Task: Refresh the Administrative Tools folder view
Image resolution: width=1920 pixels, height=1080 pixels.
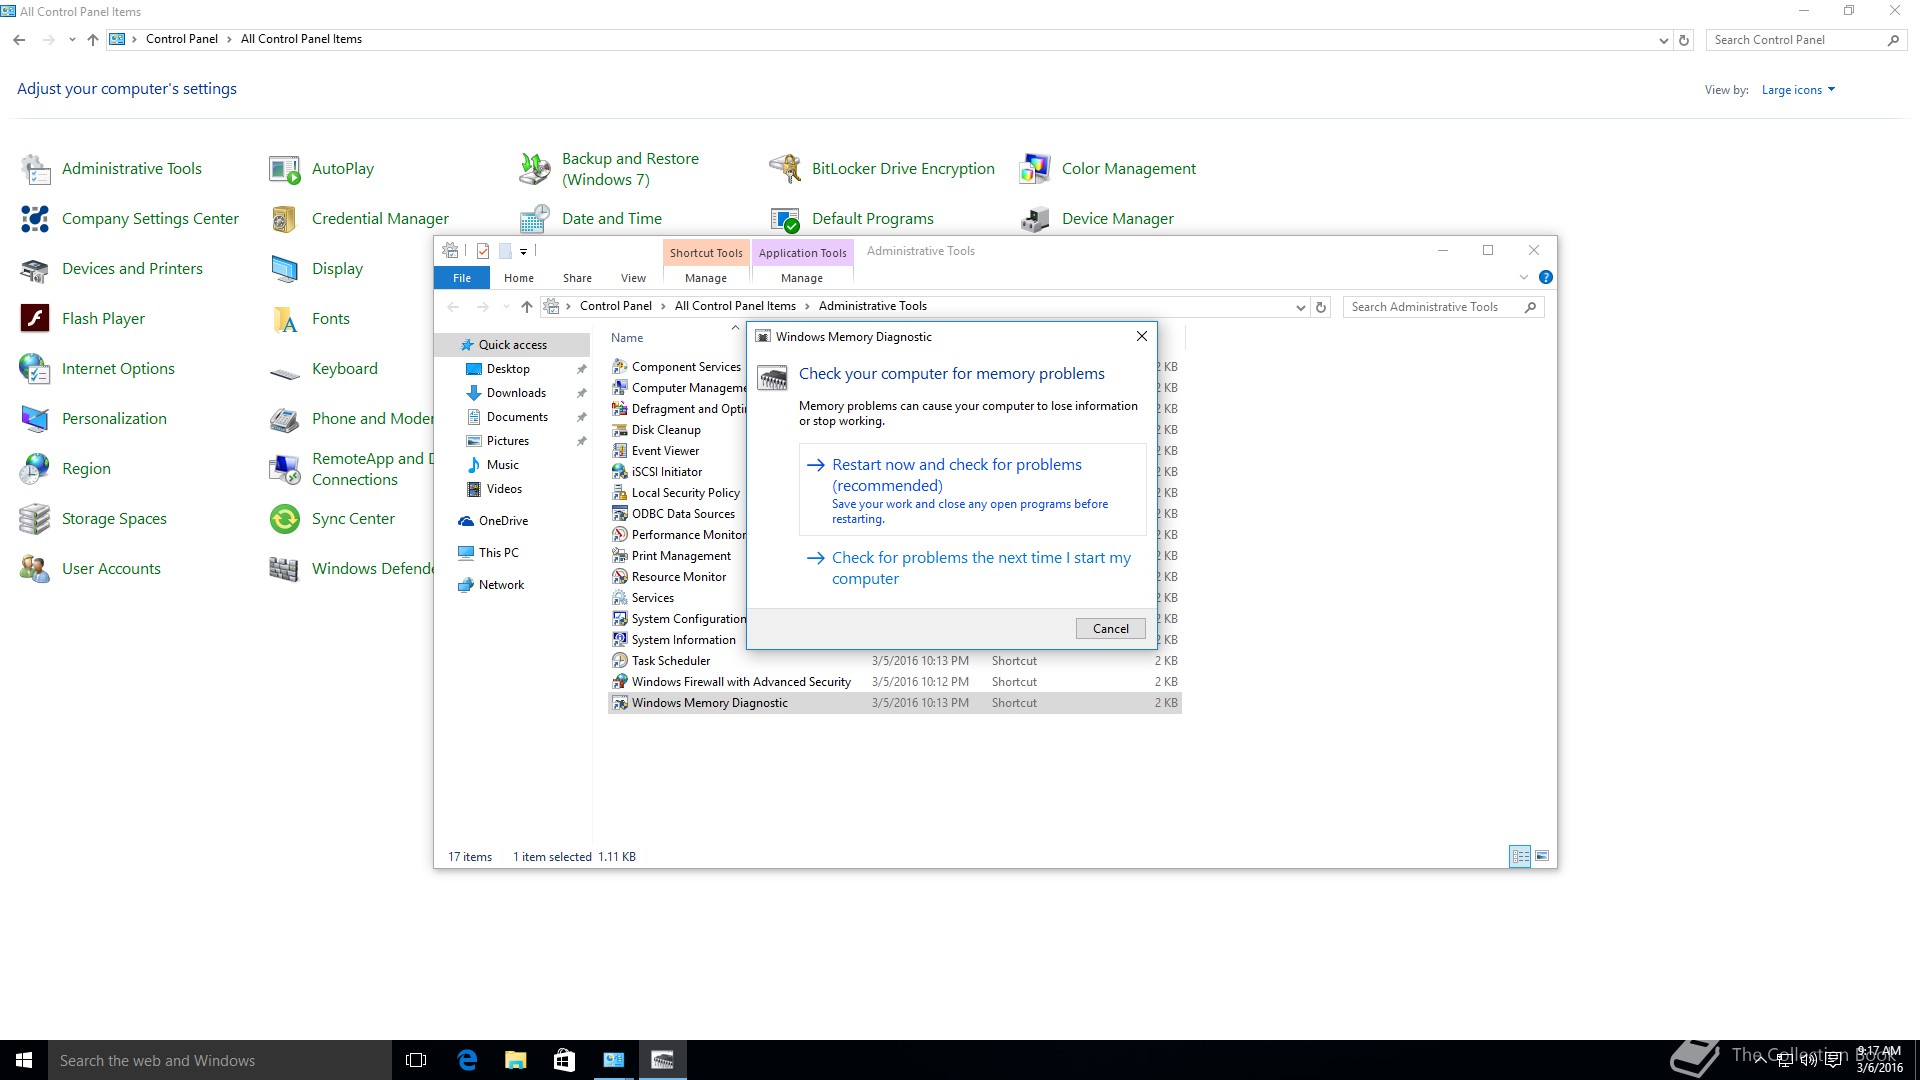Action: [1321, 308]
